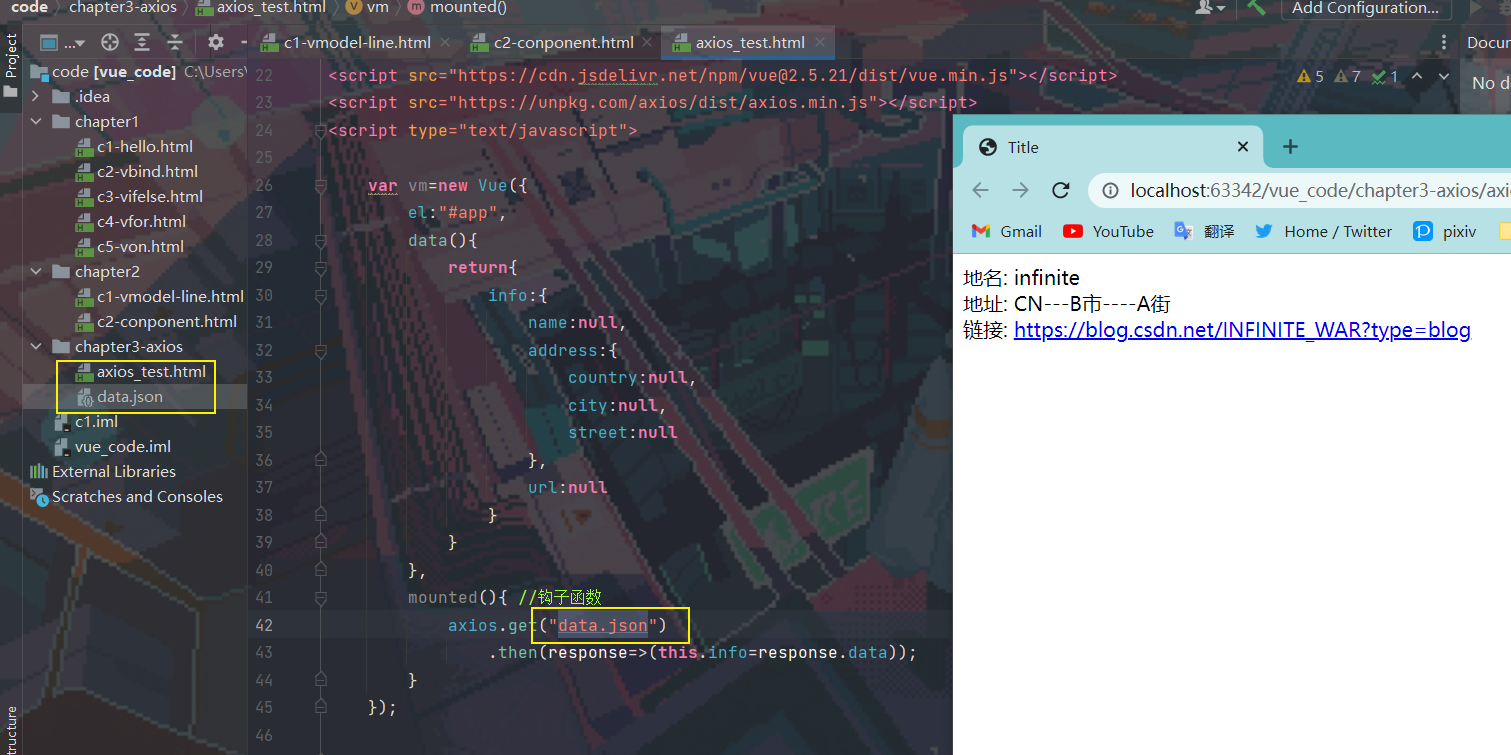Viewport: 1511px width, 755px height.
Task: Click the Collapse All icon in Project panel
Action: pyautogui.click(x=175, y=43)
